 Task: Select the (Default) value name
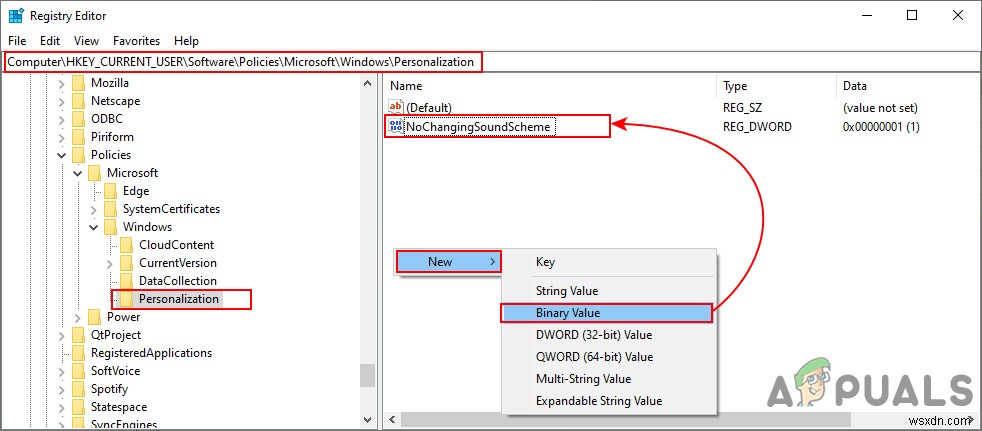pos(429,107)
